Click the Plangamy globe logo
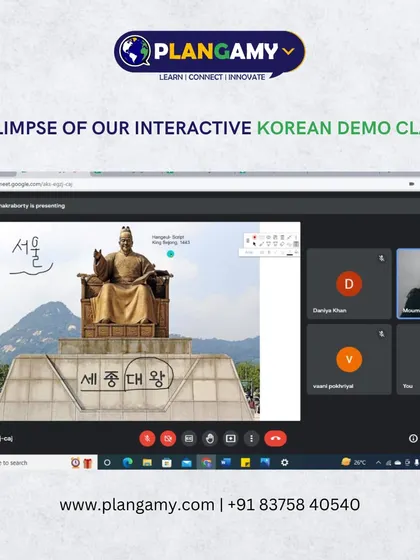Viewport: 420px width, 560px height. click(135, 51)
